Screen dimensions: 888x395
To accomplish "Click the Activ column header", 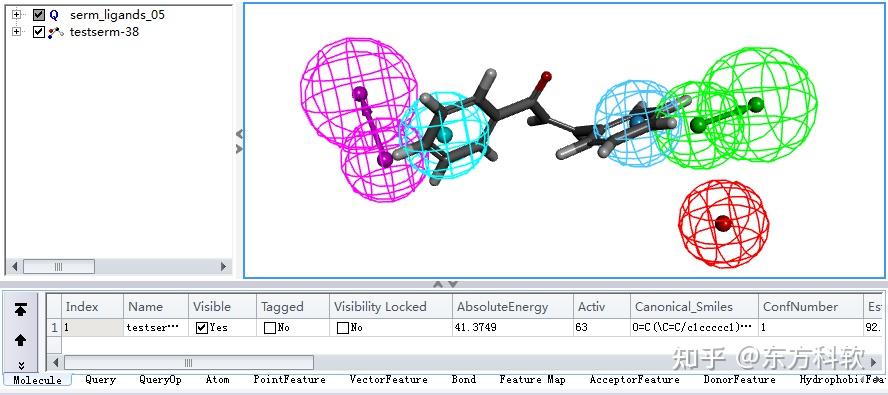I will (602, 307).
